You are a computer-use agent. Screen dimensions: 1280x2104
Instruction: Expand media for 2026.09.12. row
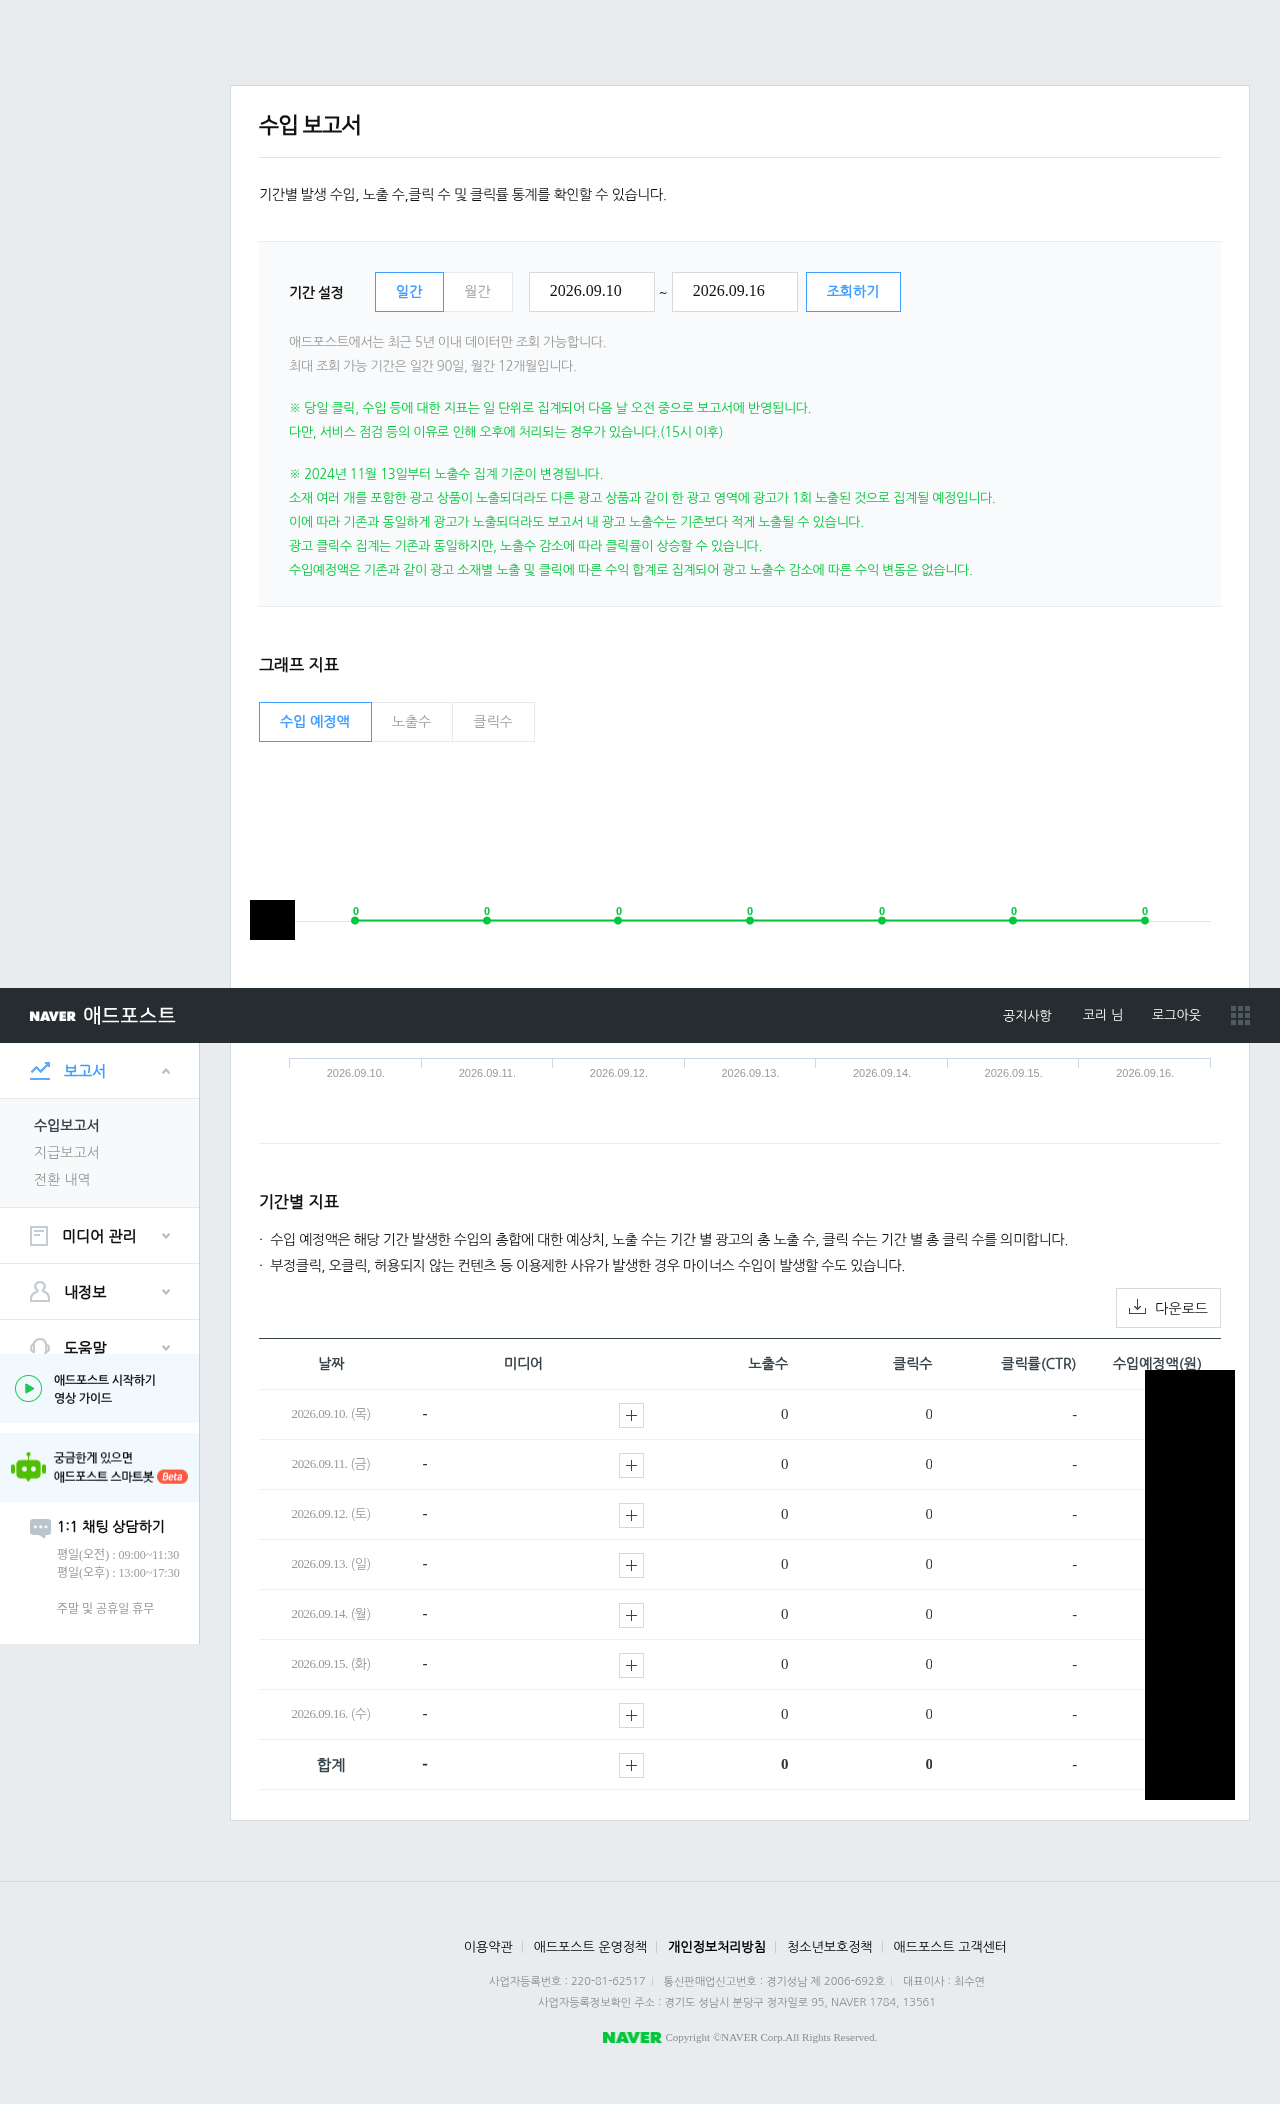[631, 1515]
